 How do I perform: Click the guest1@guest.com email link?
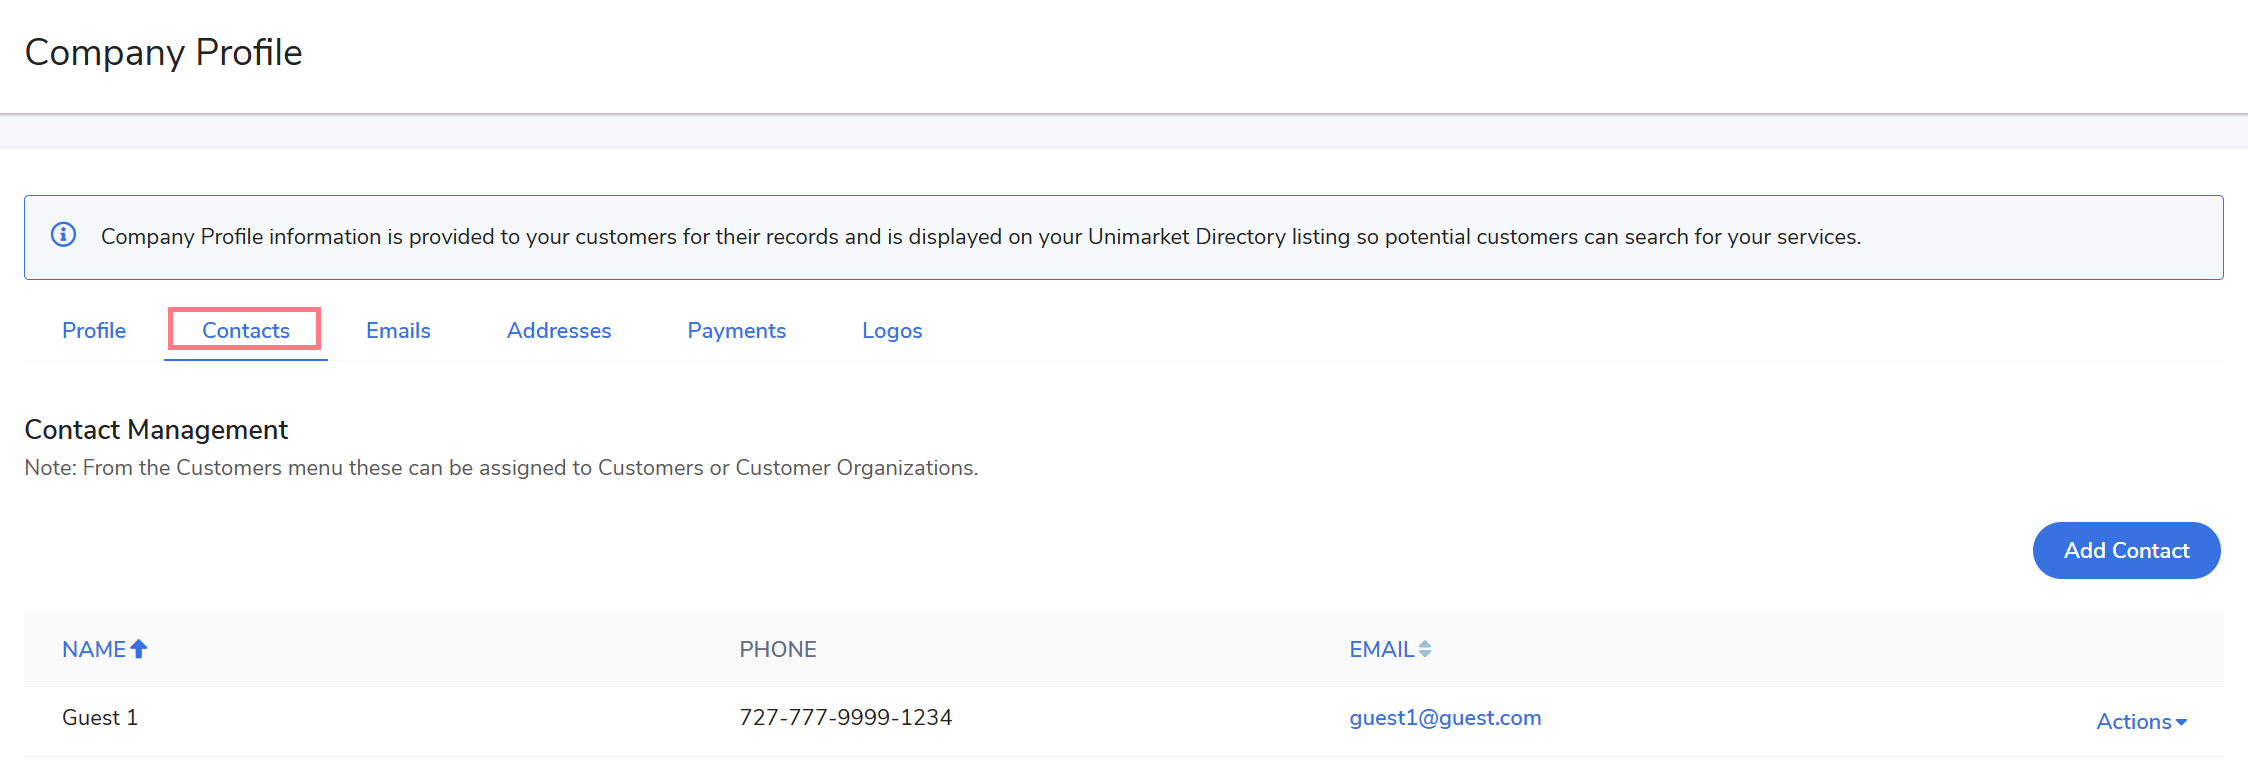pos(1445,718)
